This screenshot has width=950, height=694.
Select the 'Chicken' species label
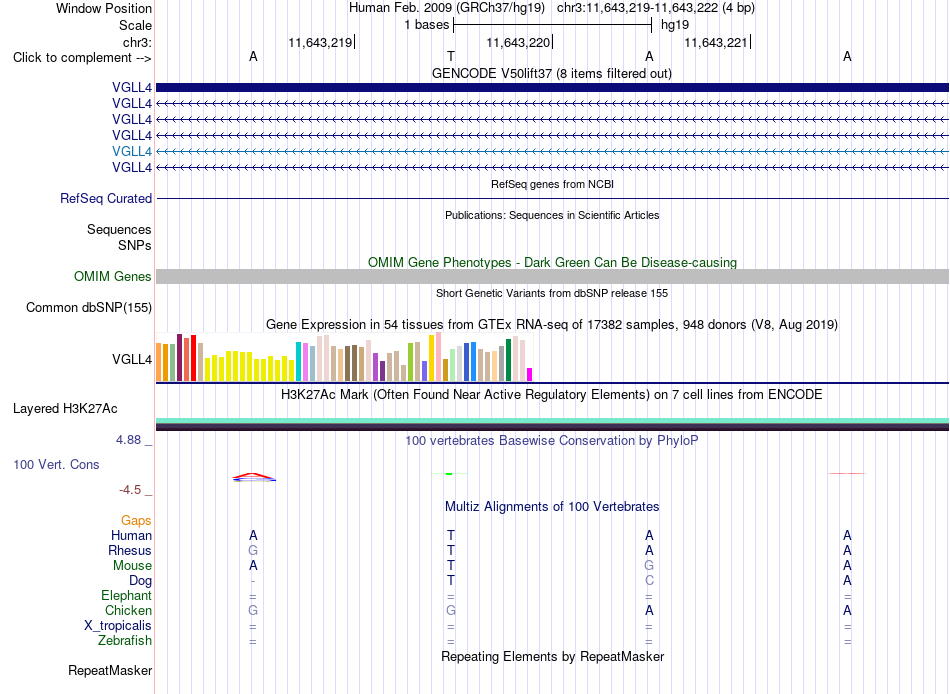click(128, 610)
